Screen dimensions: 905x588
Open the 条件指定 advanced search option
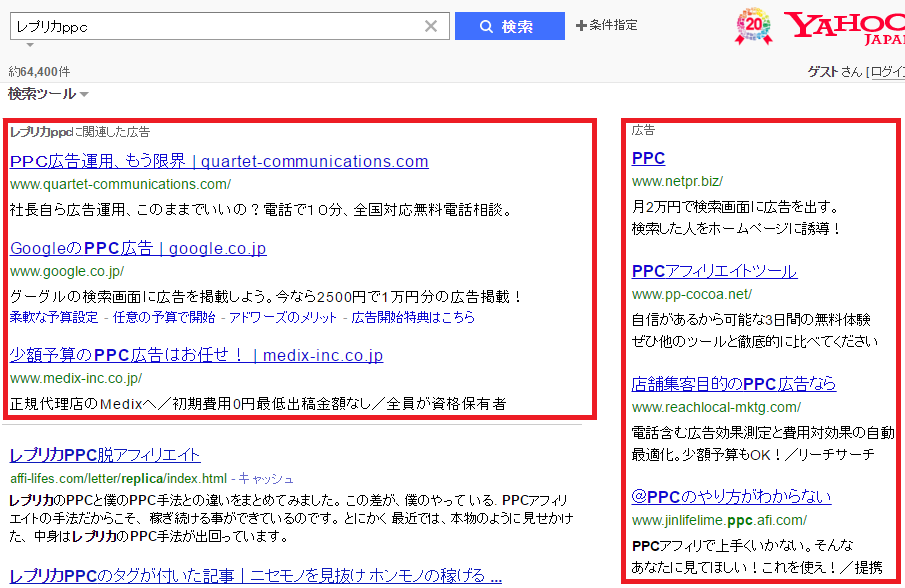click(607, 25)
